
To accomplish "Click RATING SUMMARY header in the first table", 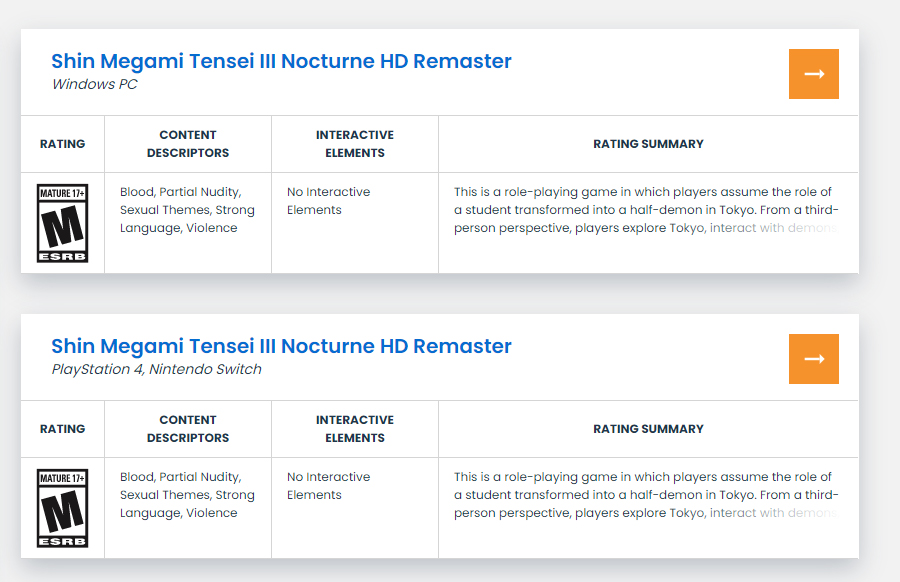I will tap(648, 144).
